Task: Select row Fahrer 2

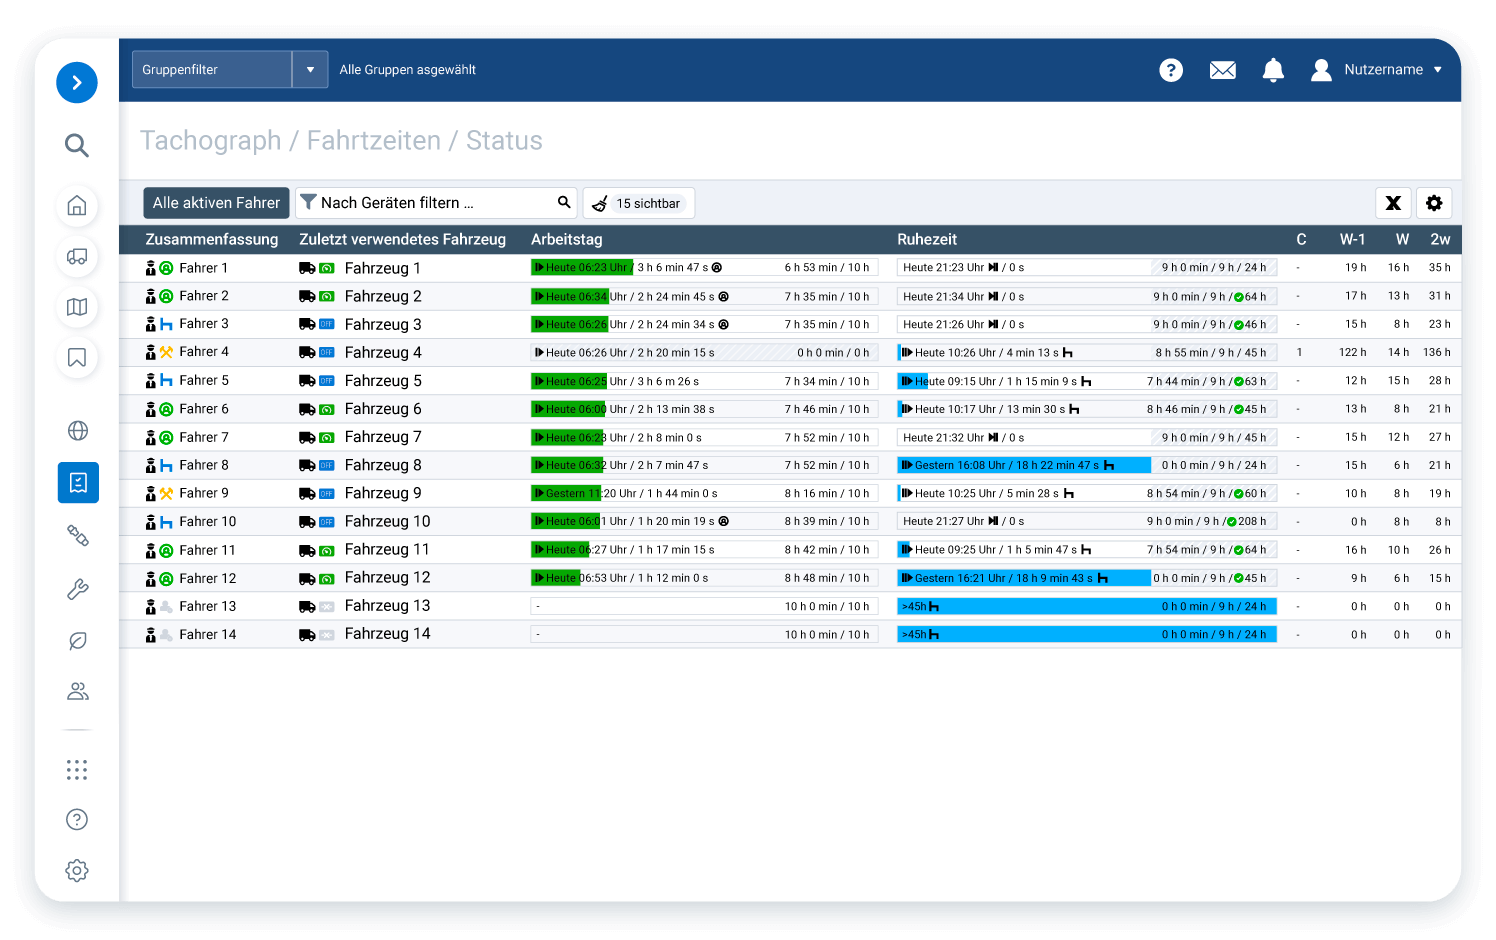Action: pos(790,296)
